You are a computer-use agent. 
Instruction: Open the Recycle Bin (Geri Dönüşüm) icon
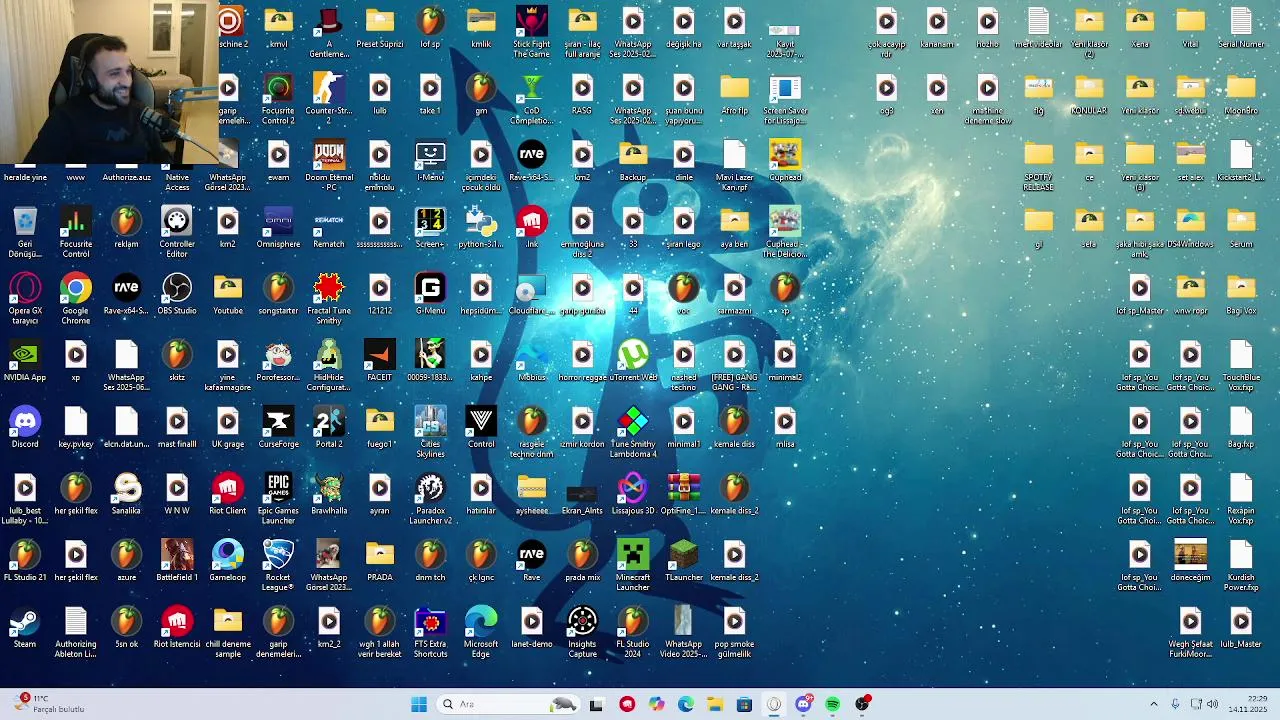click(25, 233)
